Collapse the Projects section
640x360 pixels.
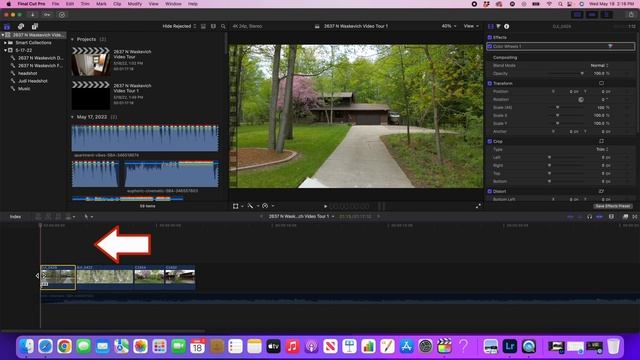click(x=73, y=40)
